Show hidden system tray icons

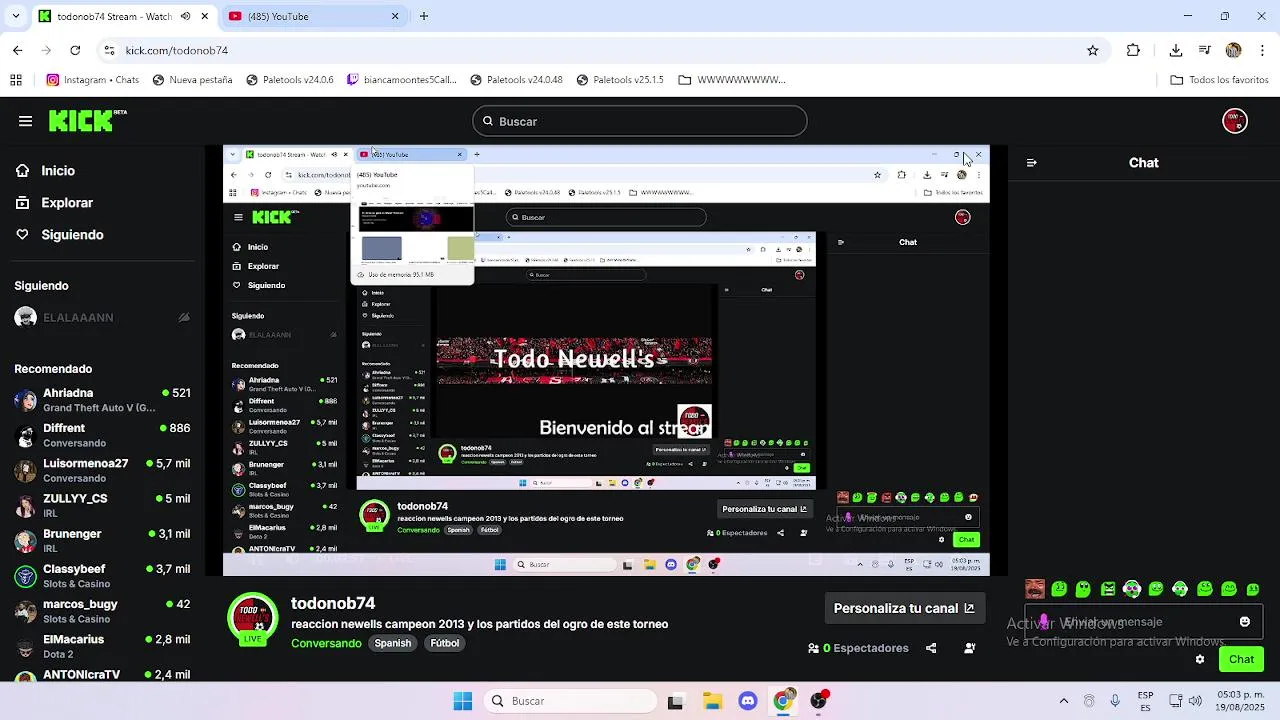tap(1063, 701)
